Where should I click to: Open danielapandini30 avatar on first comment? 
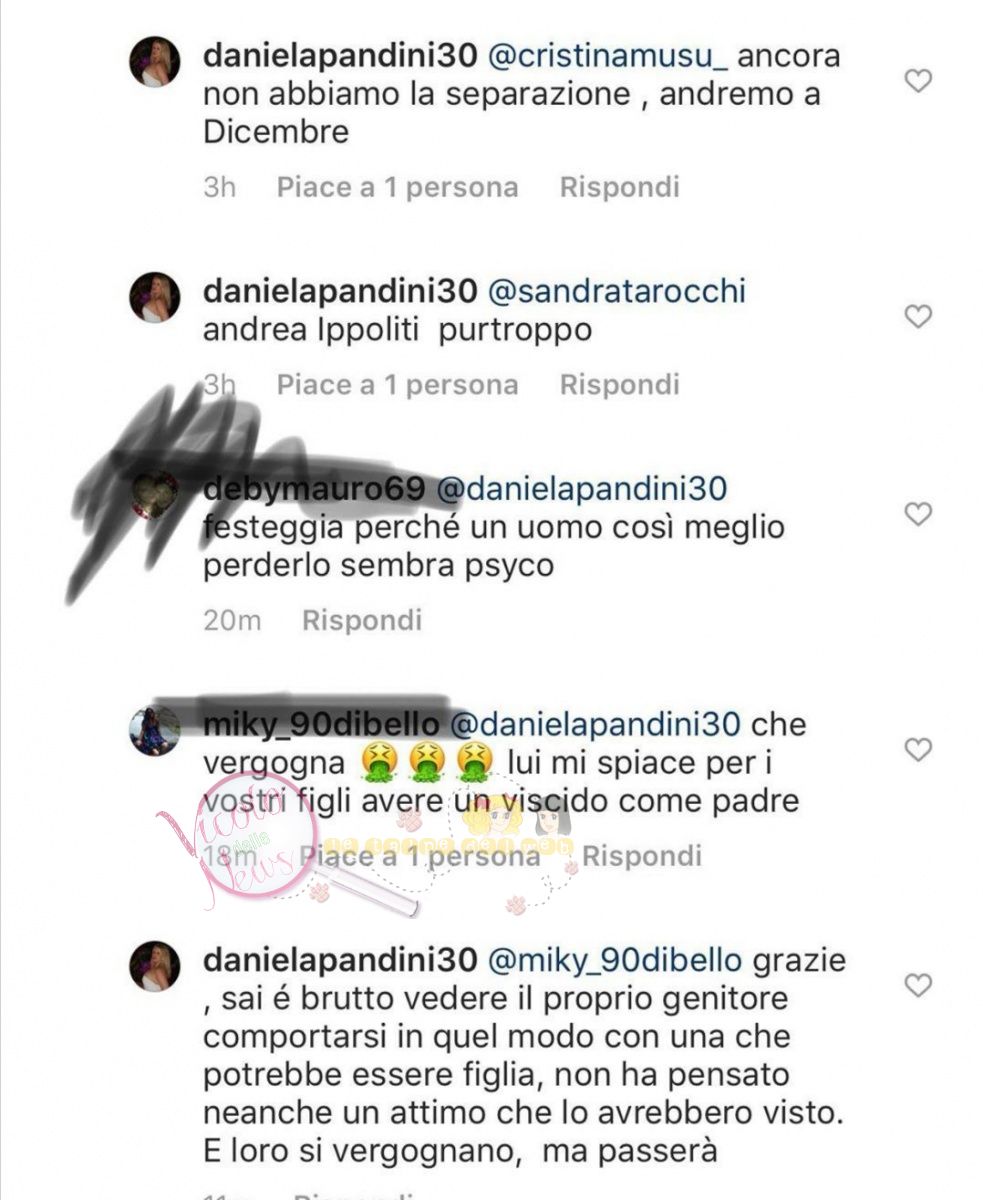pos(155,62)
